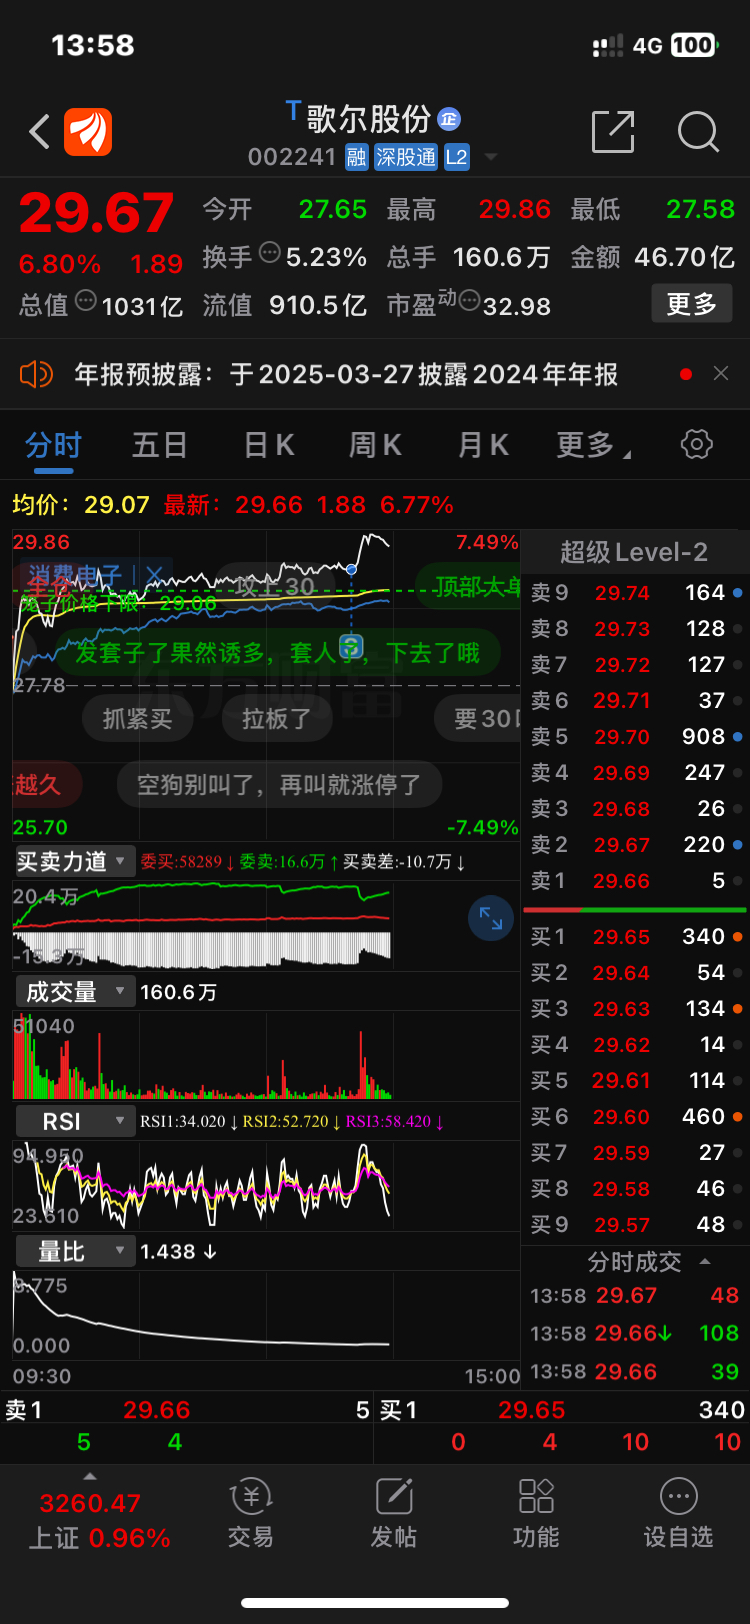
Task: Tap the info icon beside 换手
Action: [x=269, y=253]
